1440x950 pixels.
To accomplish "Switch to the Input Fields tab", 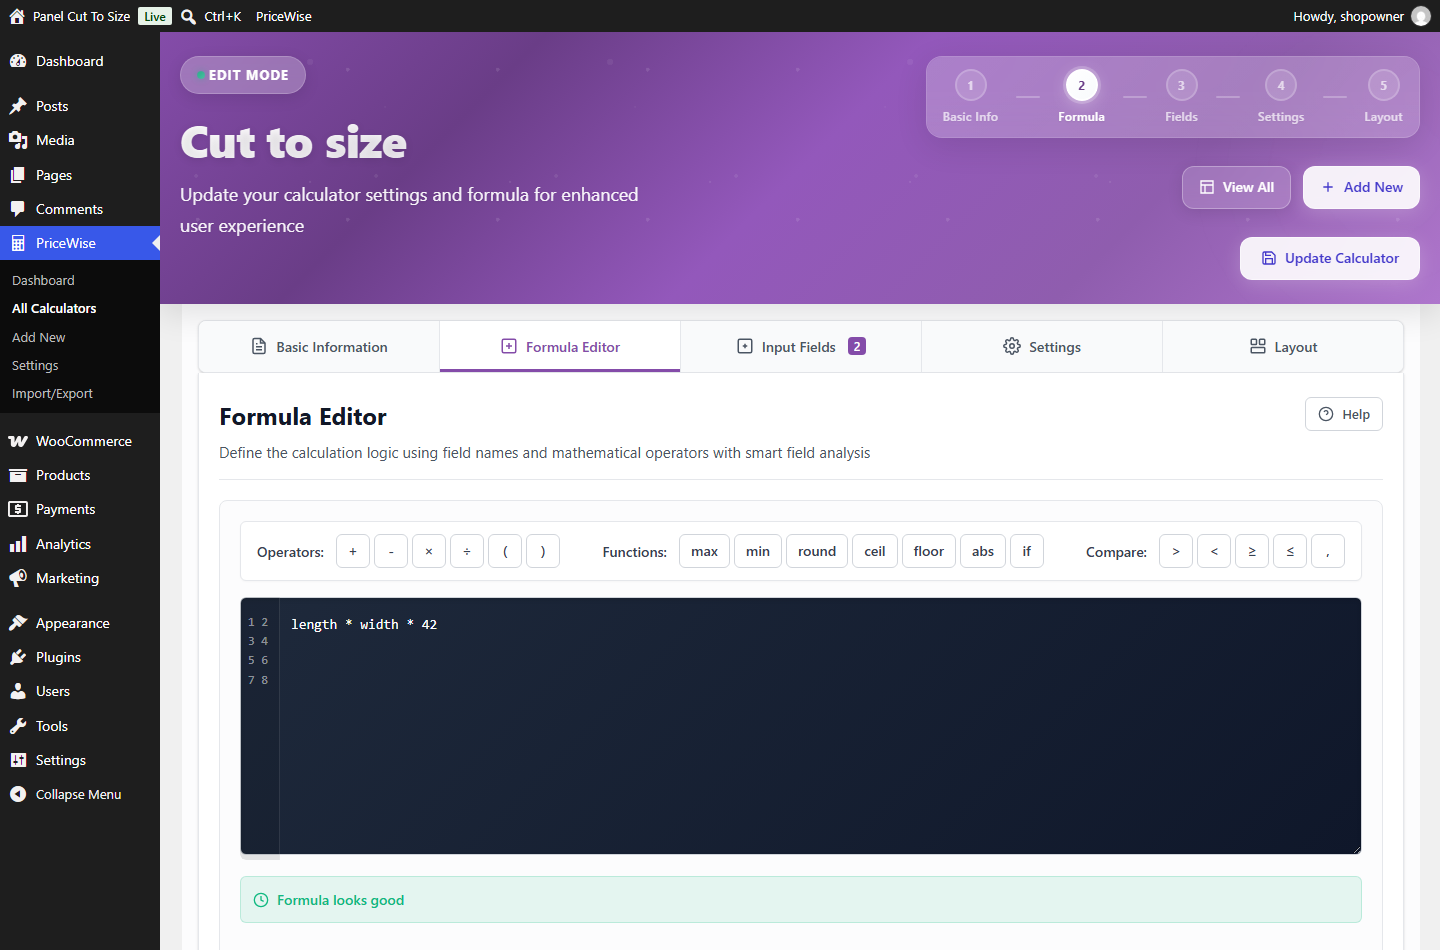I will pos(801,347).
